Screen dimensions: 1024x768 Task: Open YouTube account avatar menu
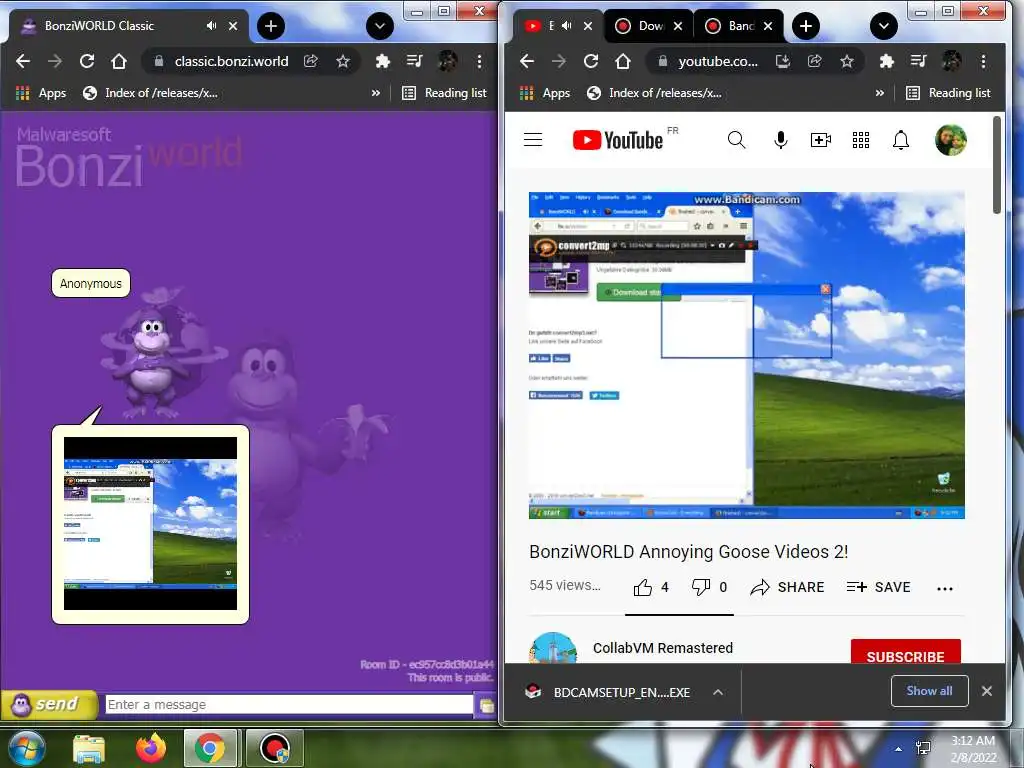pyautogui.click(x=951, y=140)
